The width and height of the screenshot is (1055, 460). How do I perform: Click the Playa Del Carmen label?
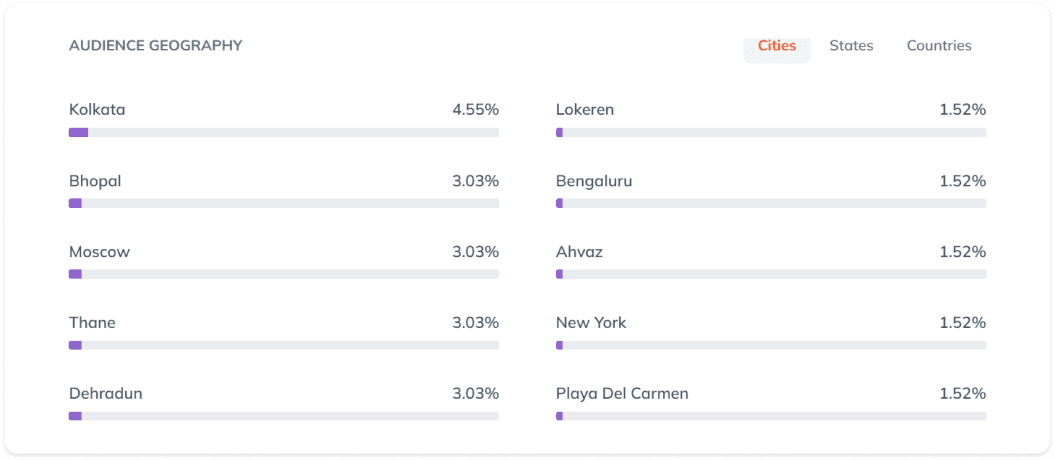coord(622,394)
